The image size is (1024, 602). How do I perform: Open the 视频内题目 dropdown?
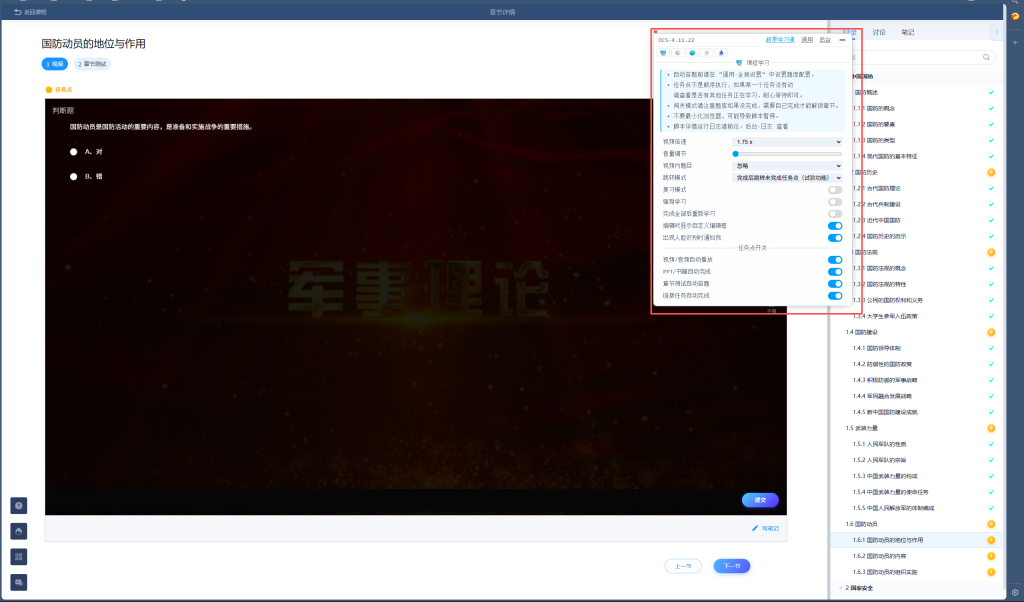(x=787, y=166)
